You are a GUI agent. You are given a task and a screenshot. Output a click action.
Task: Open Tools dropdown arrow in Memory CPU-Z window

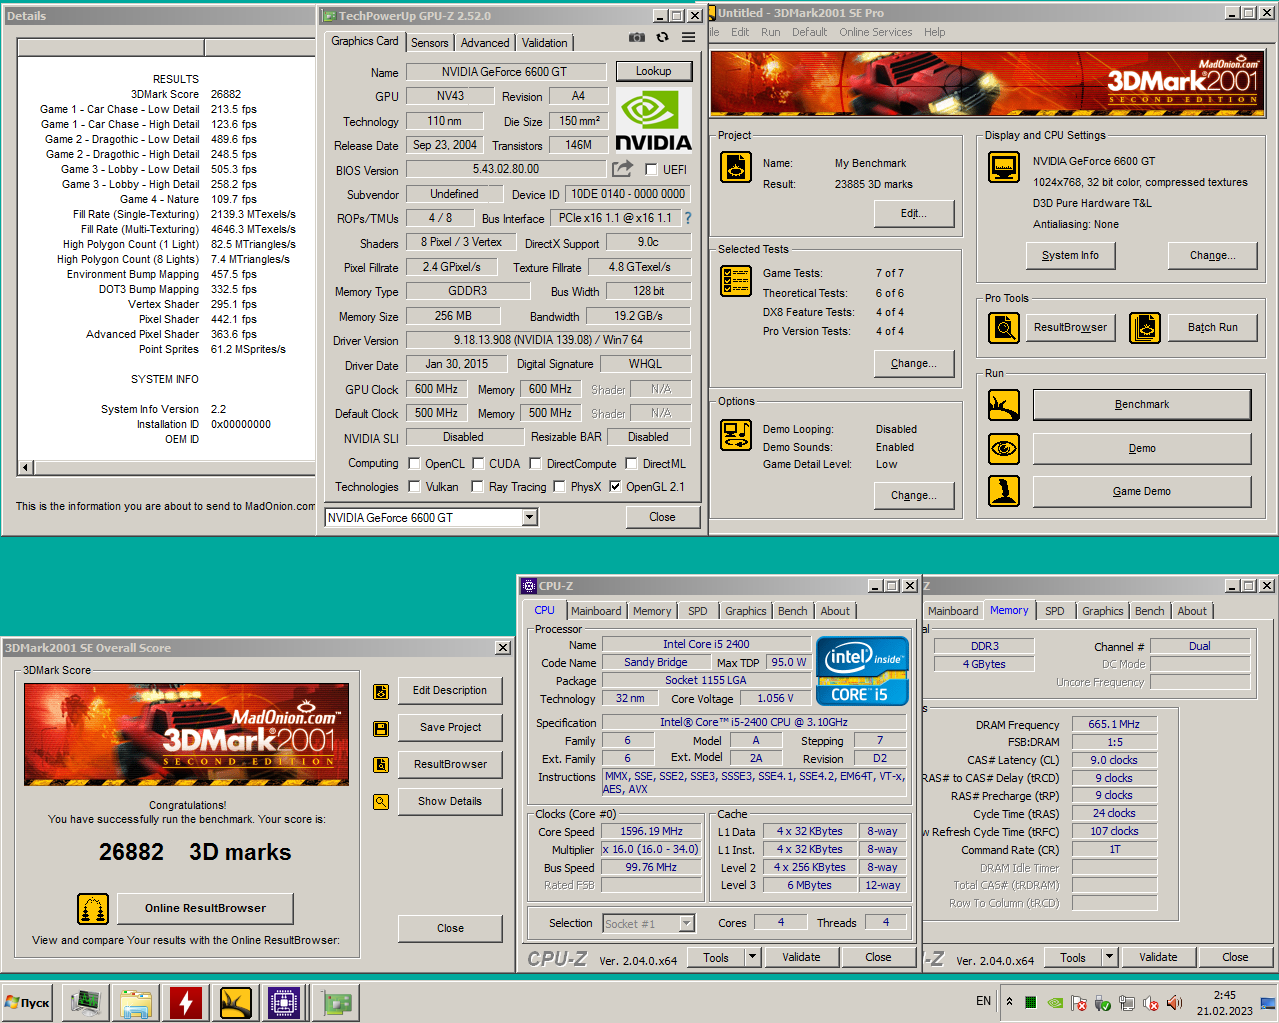pos(1109,957)
